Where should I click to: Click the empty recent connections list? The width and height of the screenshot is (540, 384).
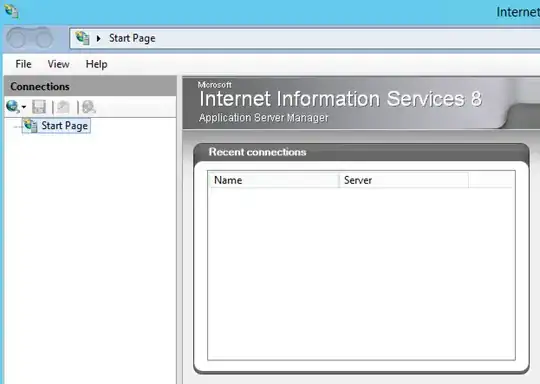361,273
